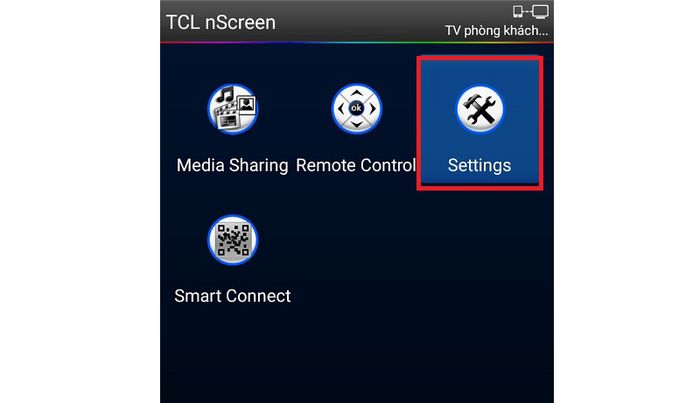The height and width of the screenshot is (403, 700).
Task: Tap the up arrow on Remote Control icon
Action: tap(356, 93)
